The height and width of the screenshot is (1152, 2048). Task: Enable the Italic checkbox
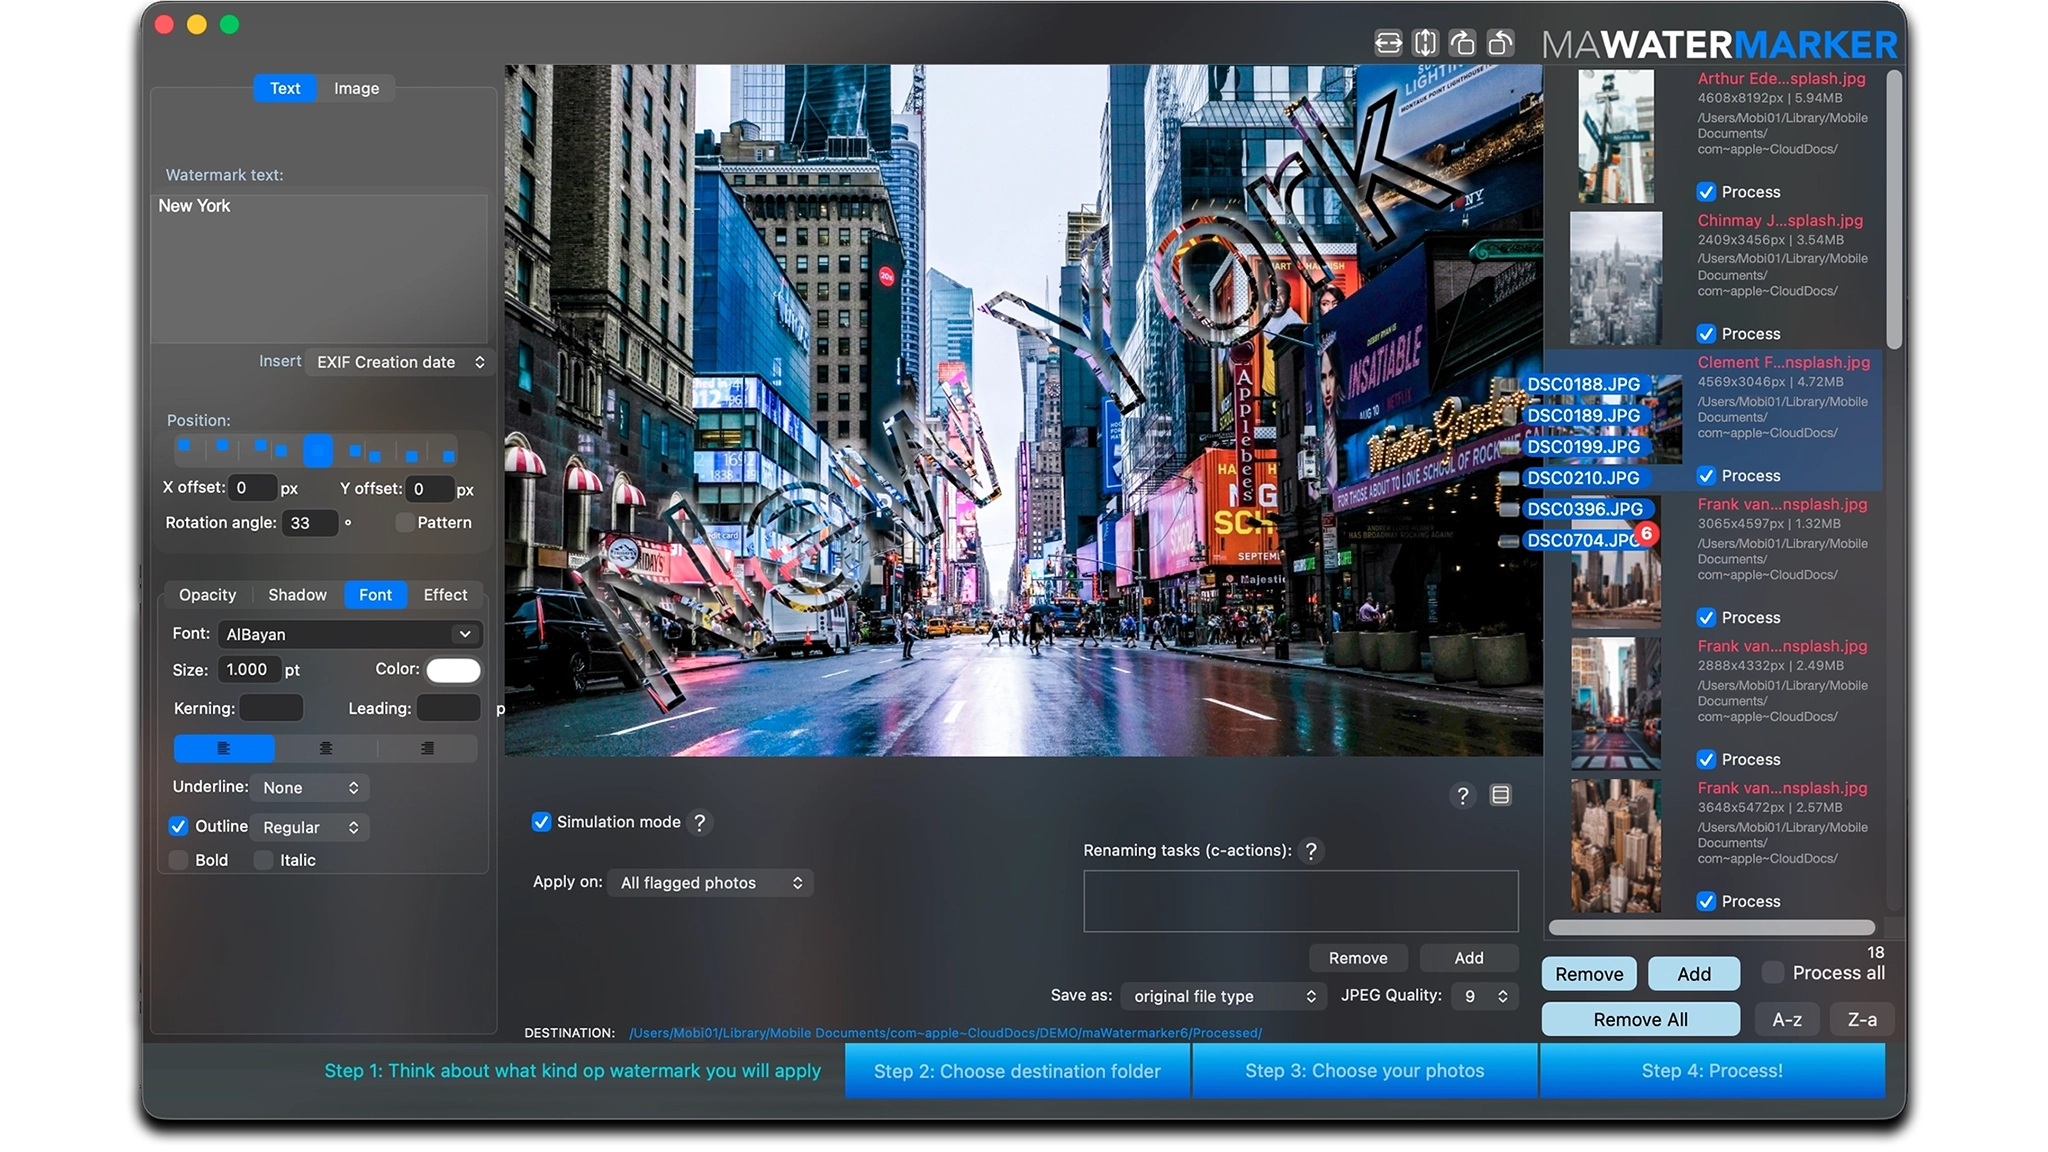pos(264,860)
